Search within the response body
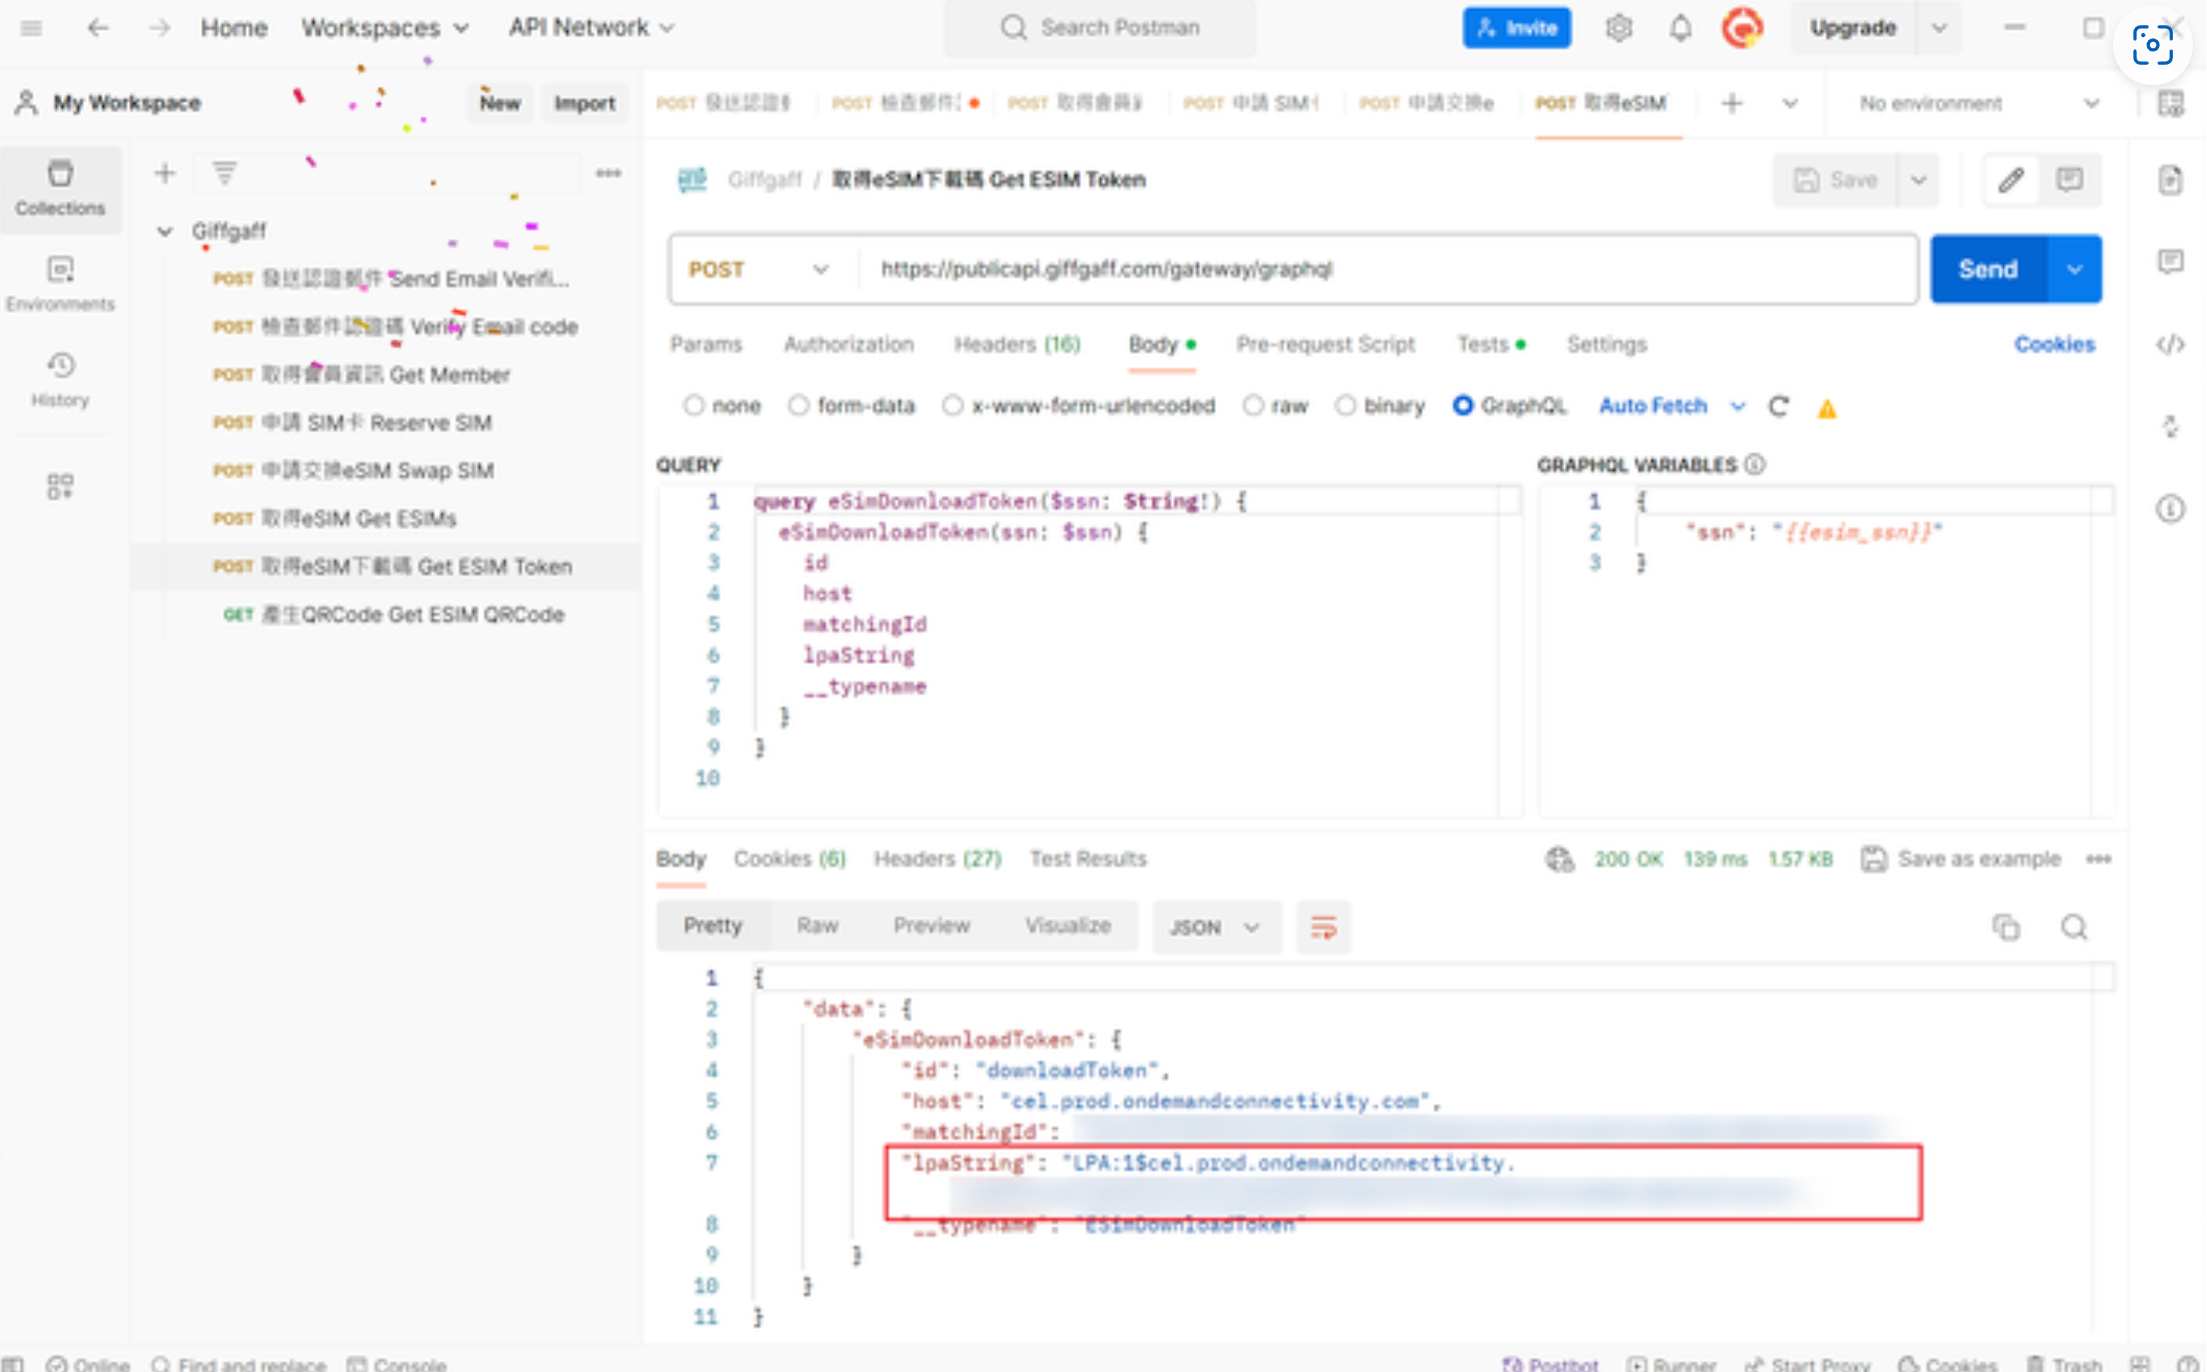This screenshot has width=2207, height=1372. pos(2074,927)
